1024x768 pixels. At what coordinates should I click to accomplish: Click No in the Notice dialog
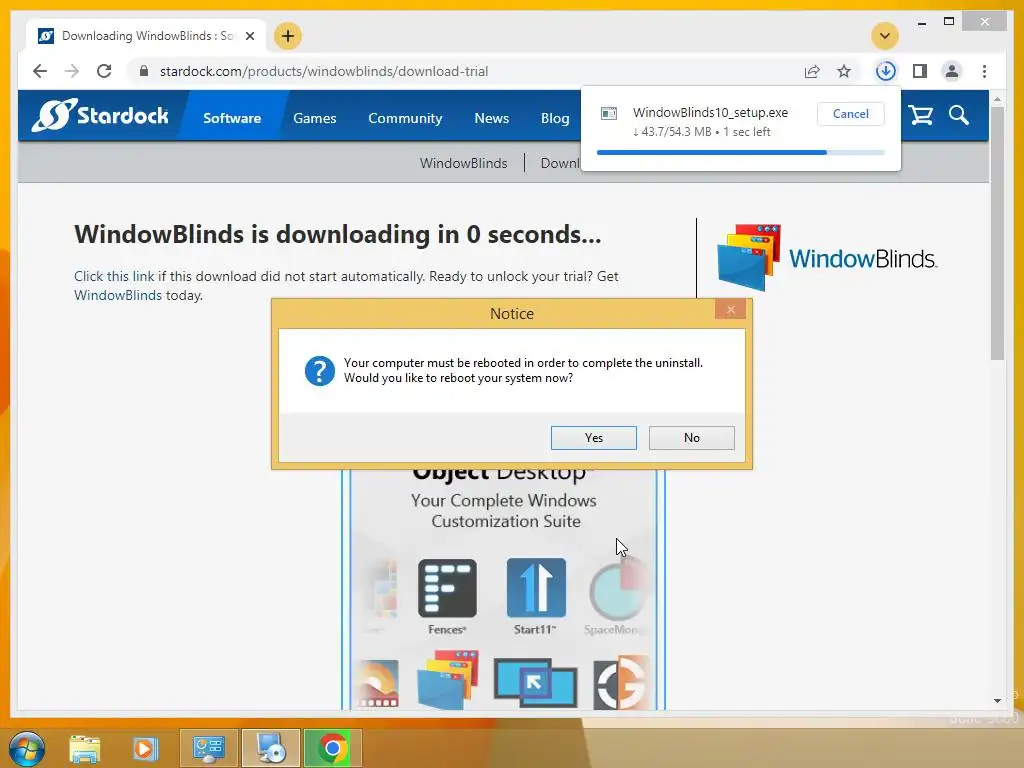click(692, 438)
